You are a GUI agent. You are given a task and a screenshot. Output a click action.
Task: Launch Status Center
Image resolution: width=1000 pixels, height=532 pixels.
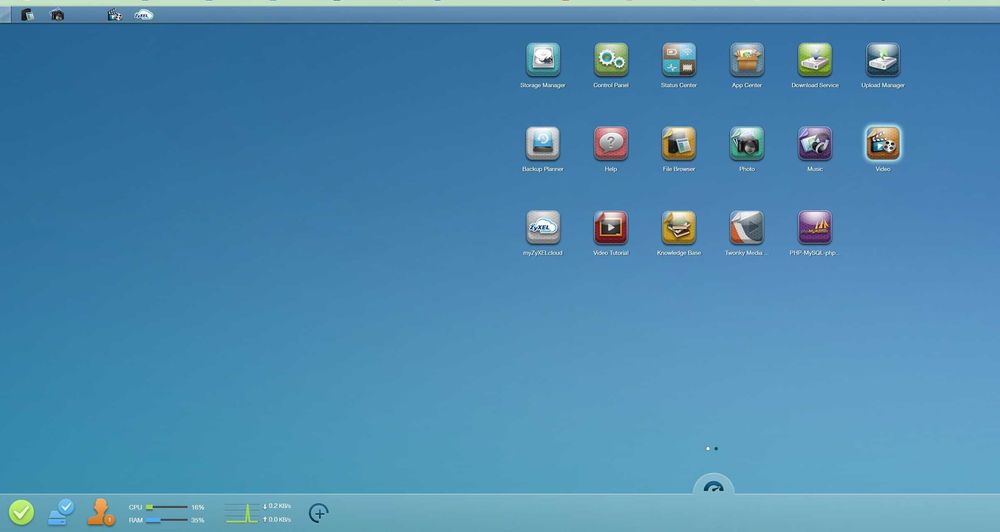click(x=679, y=59)
